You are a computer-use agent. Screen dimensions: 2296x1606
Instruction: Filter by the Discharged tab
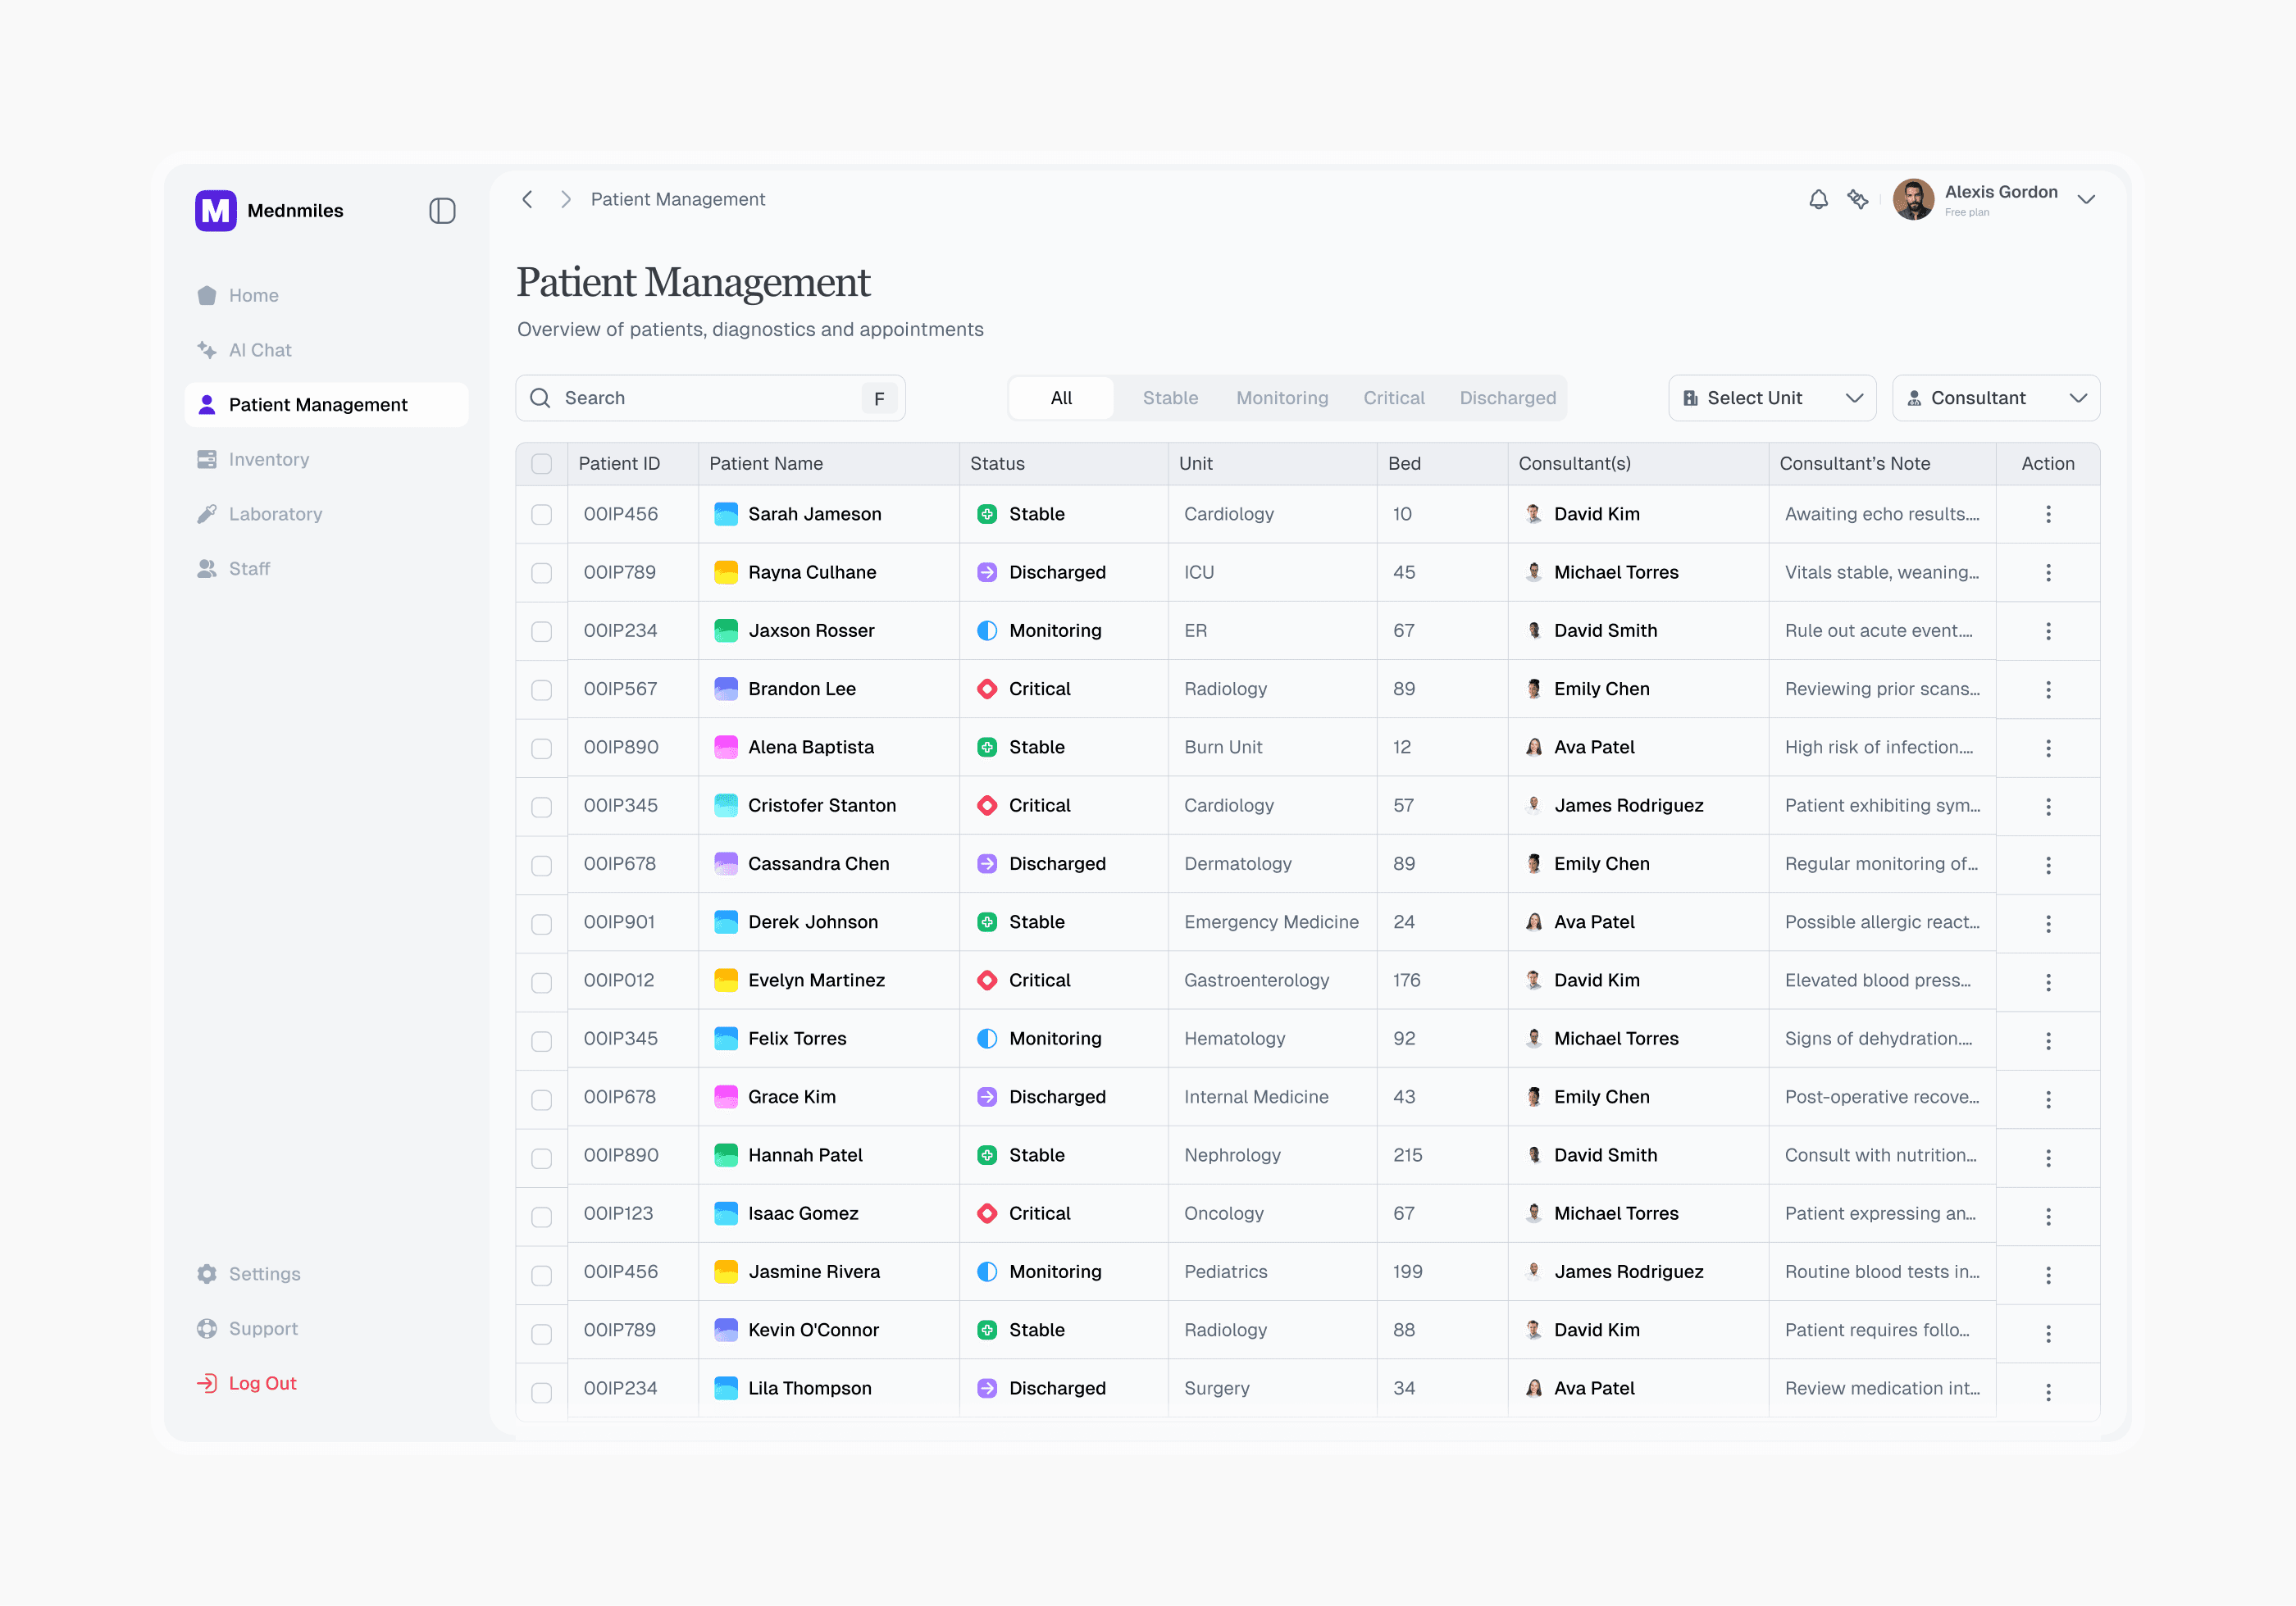click(x=1507, y=398)
